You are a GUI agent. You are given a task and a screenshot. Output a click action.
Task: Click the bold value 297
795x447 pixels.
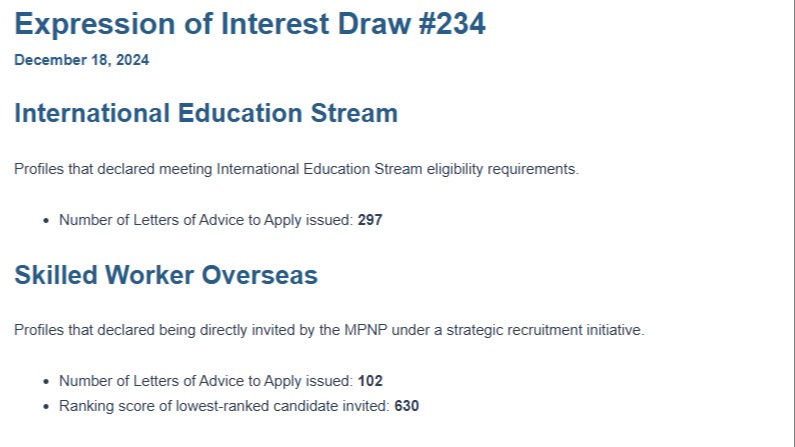pos(370,220)
